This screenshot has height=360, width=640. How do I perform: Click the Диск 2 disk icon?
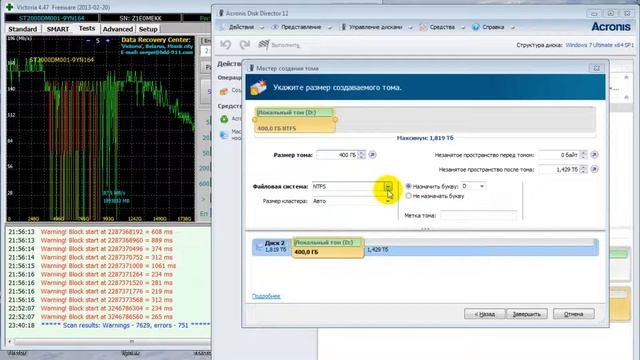pos(259,246)
